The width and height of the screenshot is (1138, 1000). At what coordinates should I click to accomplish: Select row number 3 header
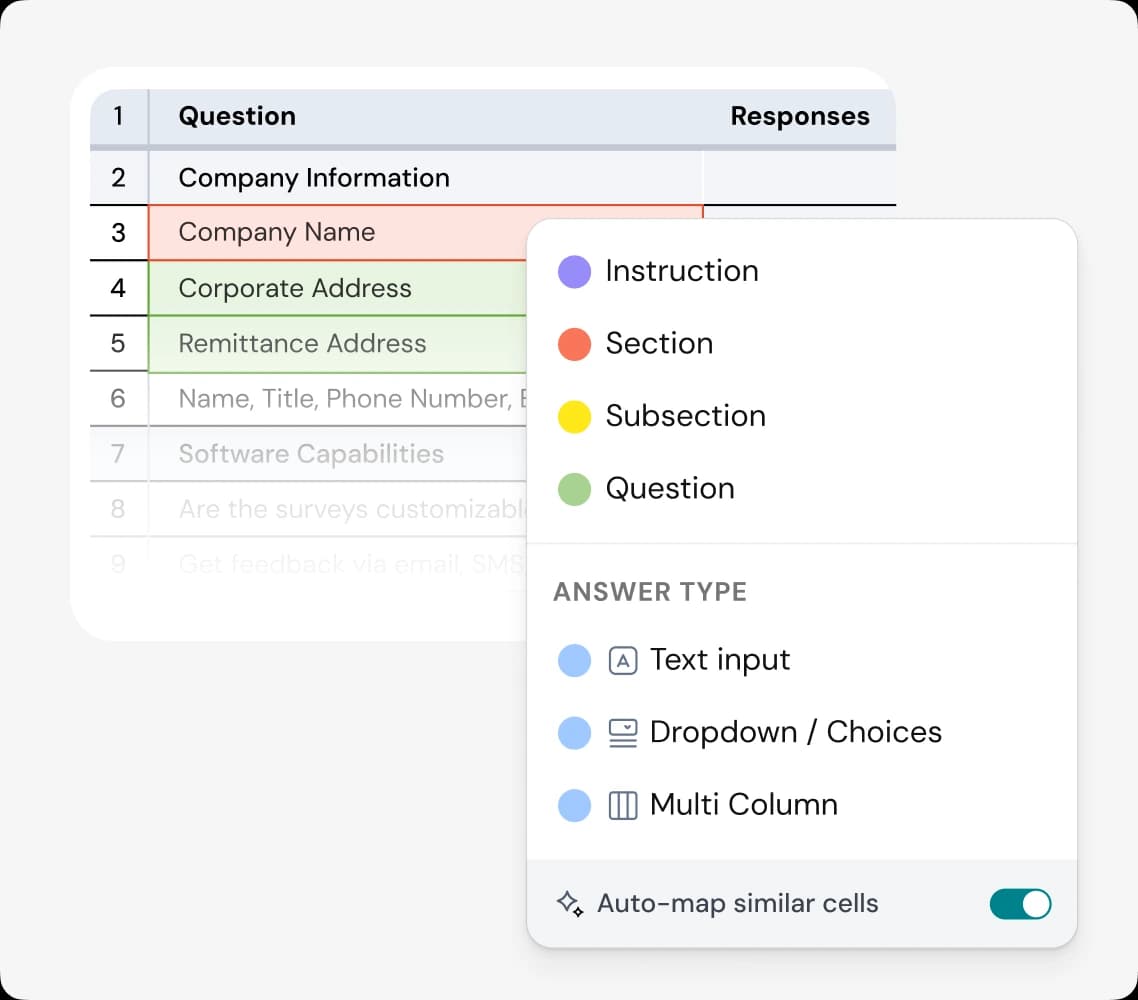click(119, 233)
